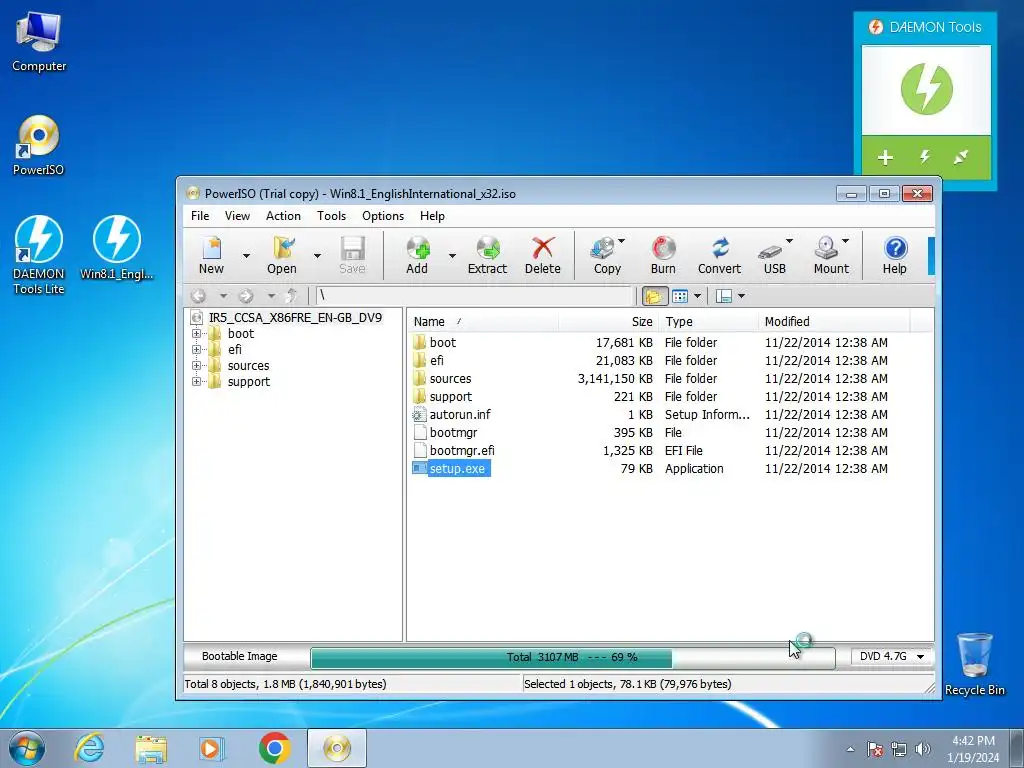
Task: Click the Burn toolbar icon
Action: pyautogui.click(x=663, y=255)
